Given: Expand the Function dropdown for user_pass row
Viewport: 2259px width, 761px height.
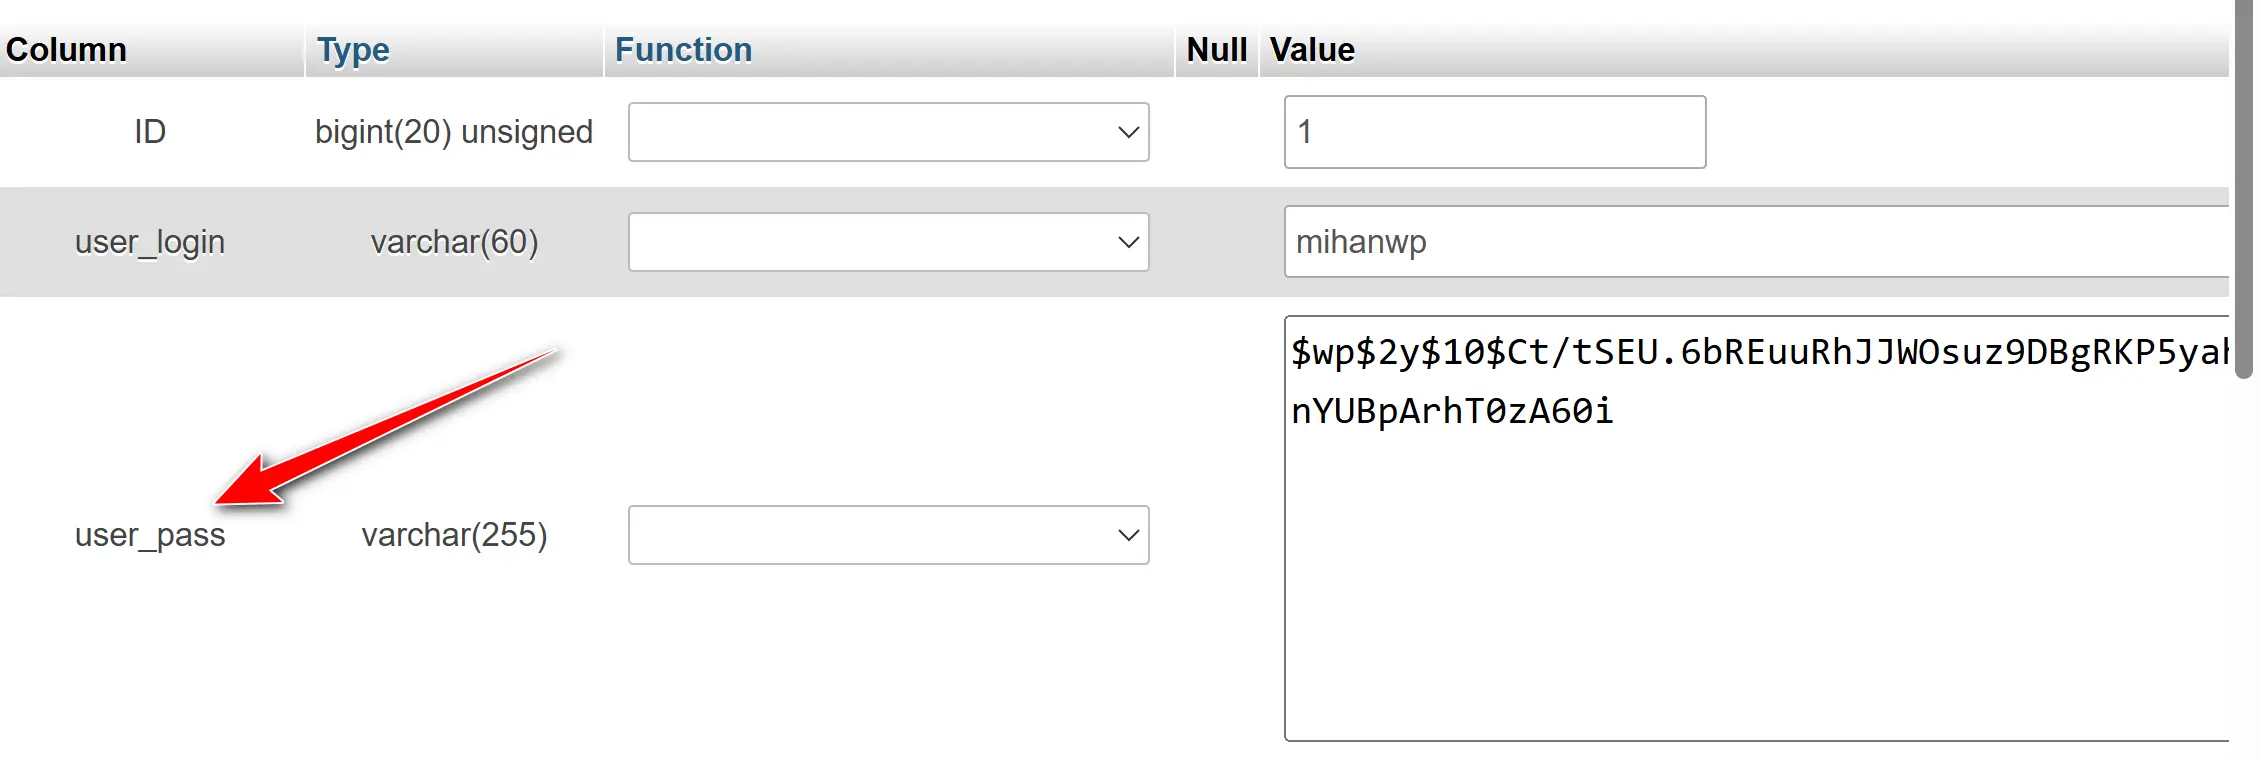Looking at the screenshot, I should point(888,535).
